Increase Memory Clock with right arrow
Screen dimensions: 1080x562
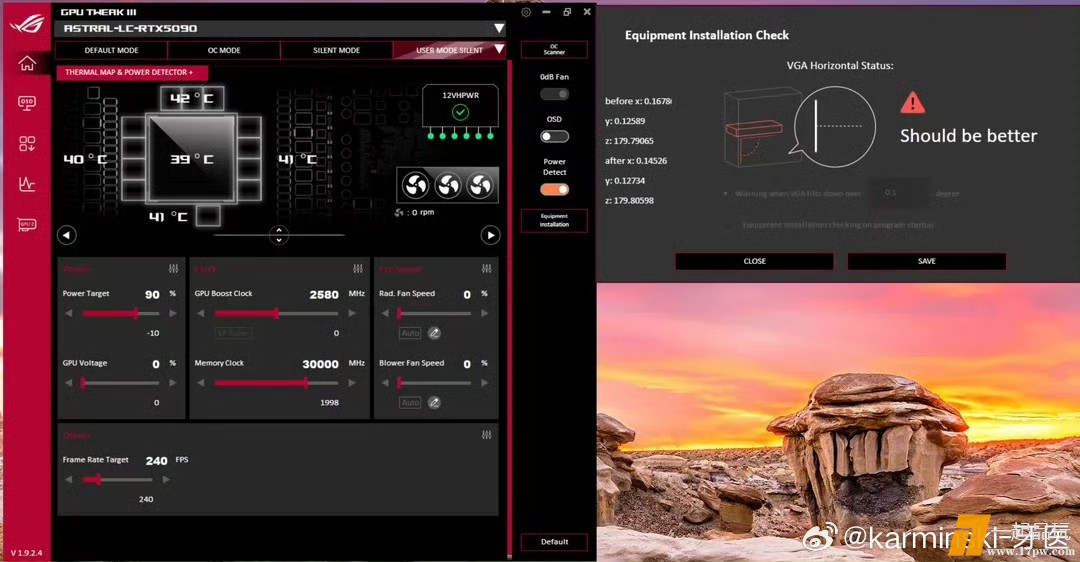click(x=352, y=383)
